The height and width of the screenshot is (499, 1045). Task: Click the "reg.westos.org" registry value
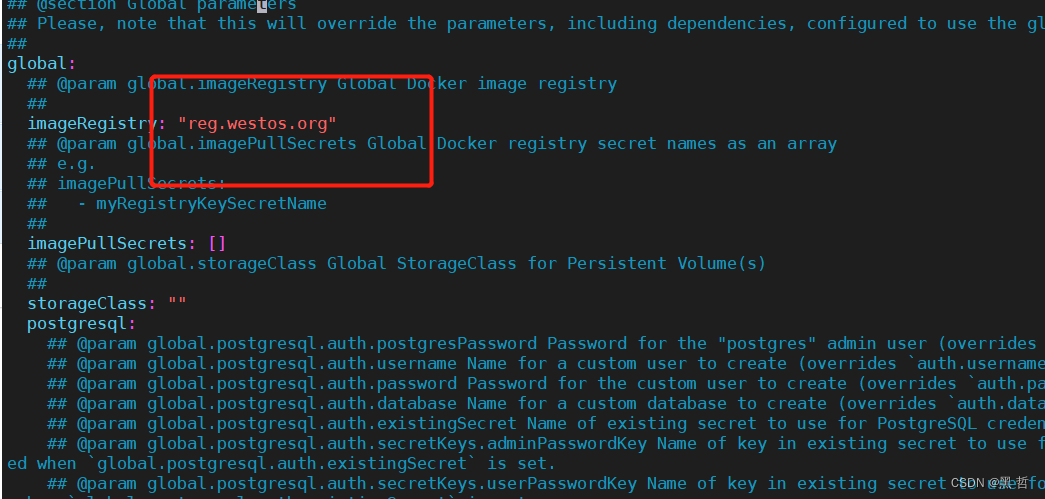(x=257, y=124)
